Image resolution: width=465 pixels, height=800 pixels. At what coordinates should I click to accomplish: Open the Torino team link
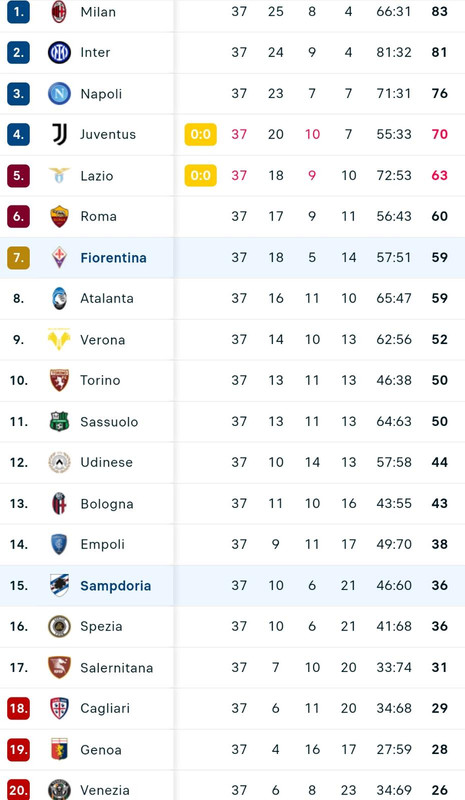point(100,380)
